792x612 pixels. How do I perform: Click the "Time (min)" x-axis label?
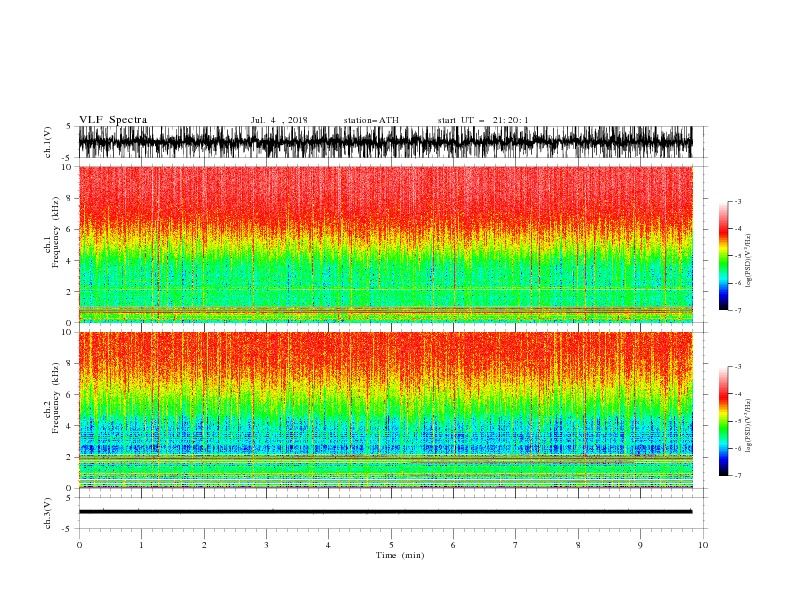(x=400, y=555)
